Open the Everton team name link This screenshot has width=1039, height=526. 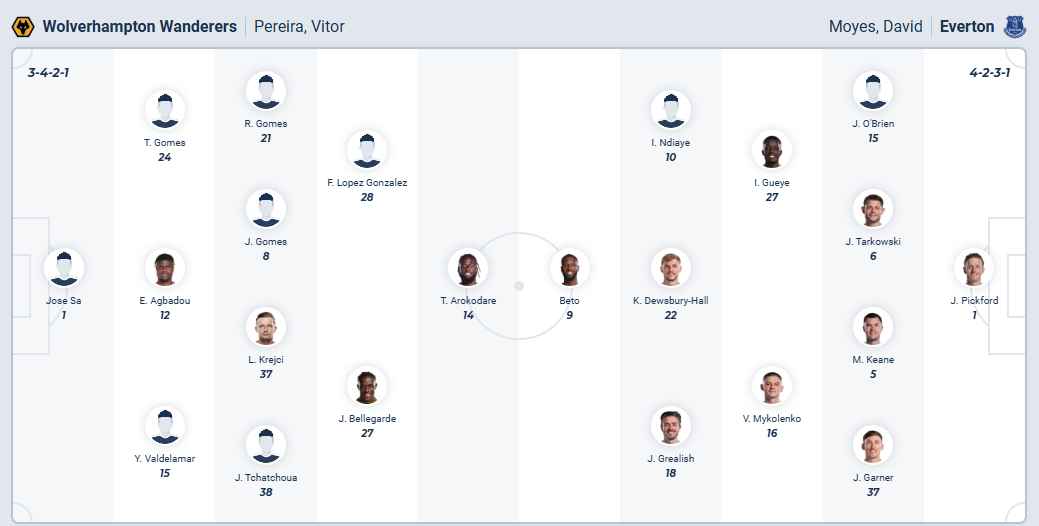pyautogui.click(x=966, y=26)
